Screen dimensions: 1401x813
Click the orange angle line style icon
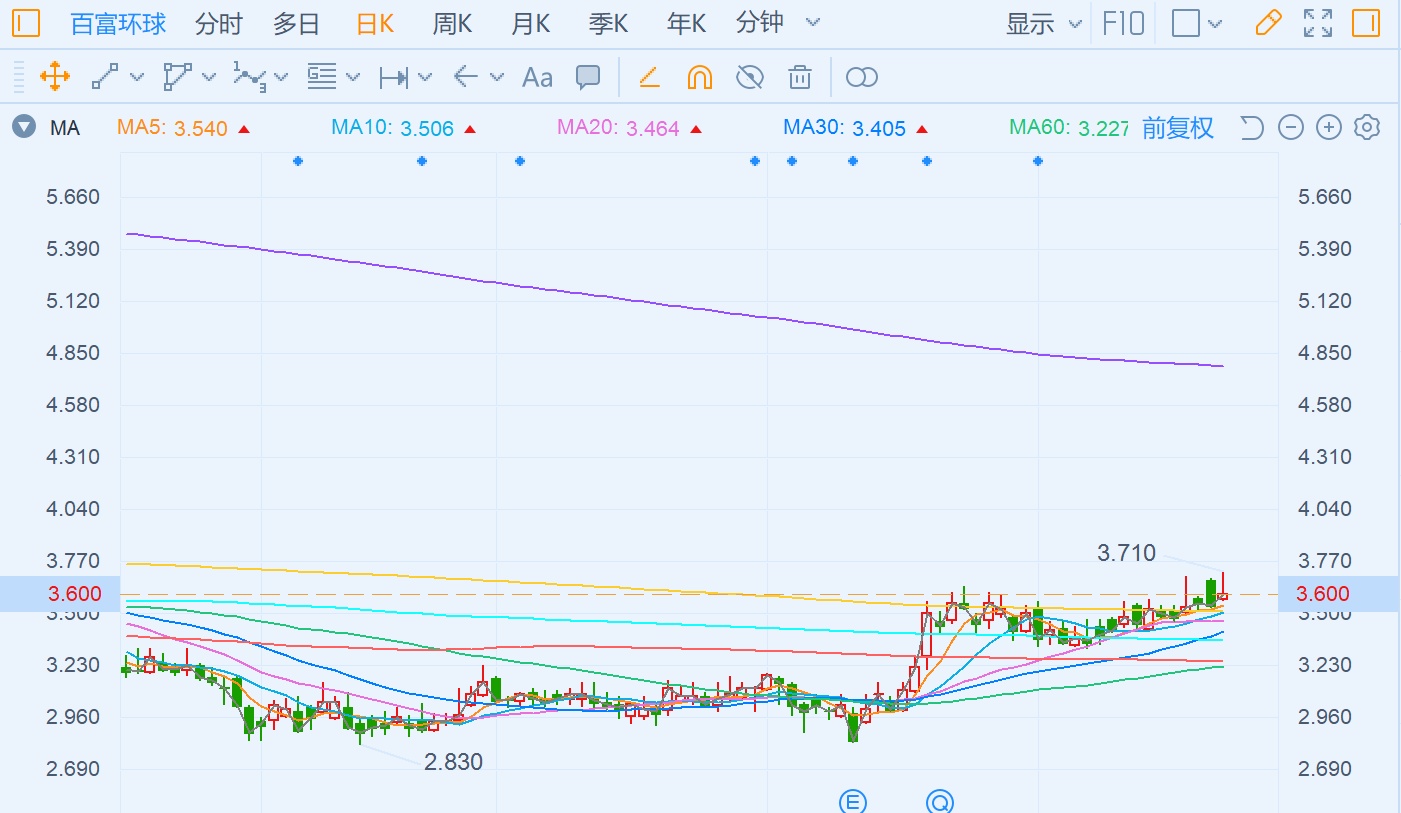coord(649,77)
